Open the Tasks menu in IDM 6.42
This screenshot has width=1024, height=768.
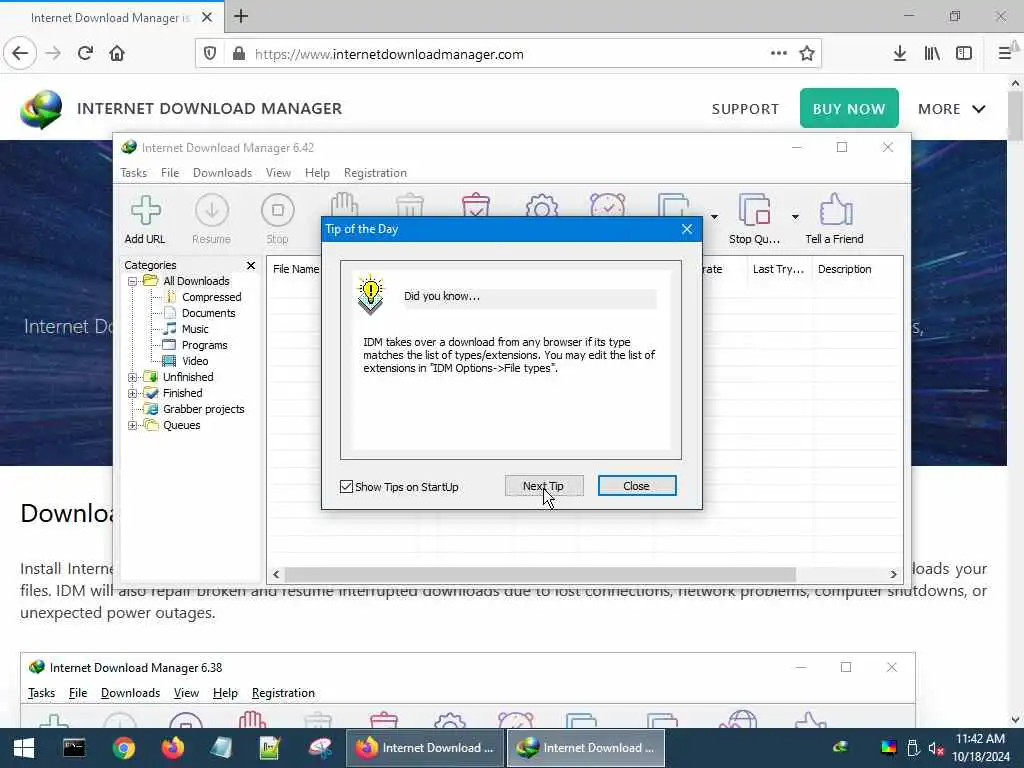click(x=133, y=173)
